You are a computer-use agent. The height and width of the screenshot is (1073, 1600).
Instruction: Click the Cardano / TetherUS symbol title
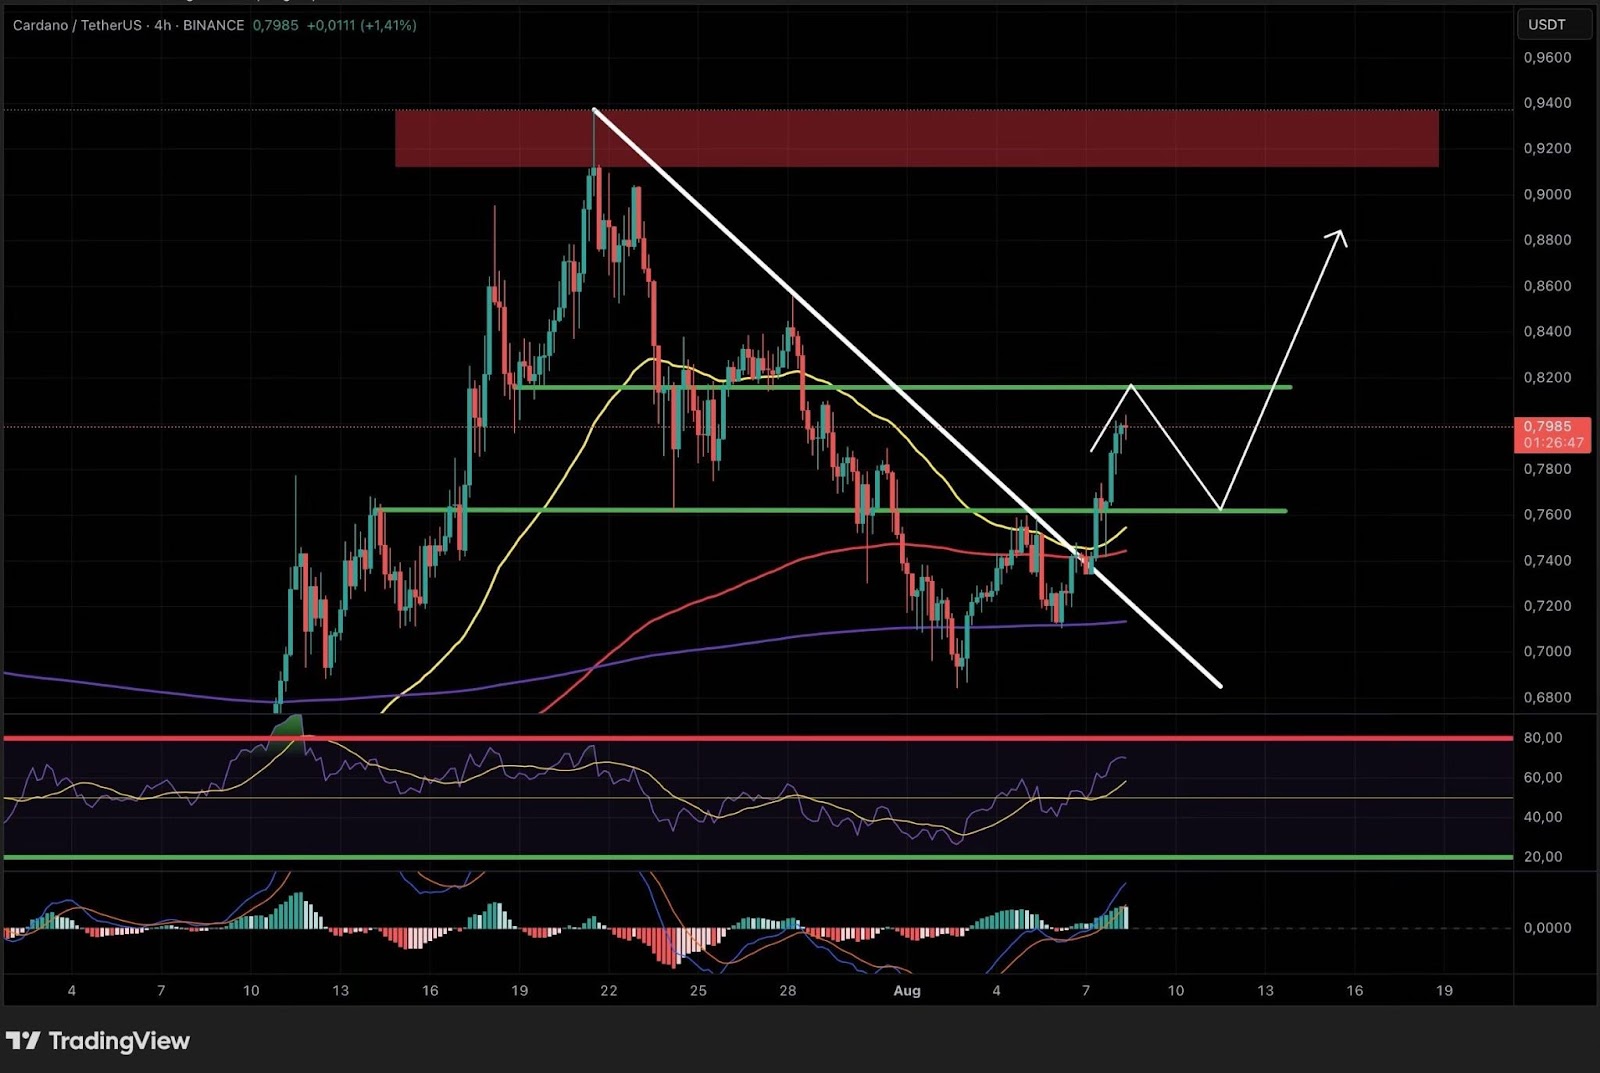point(77,25)
